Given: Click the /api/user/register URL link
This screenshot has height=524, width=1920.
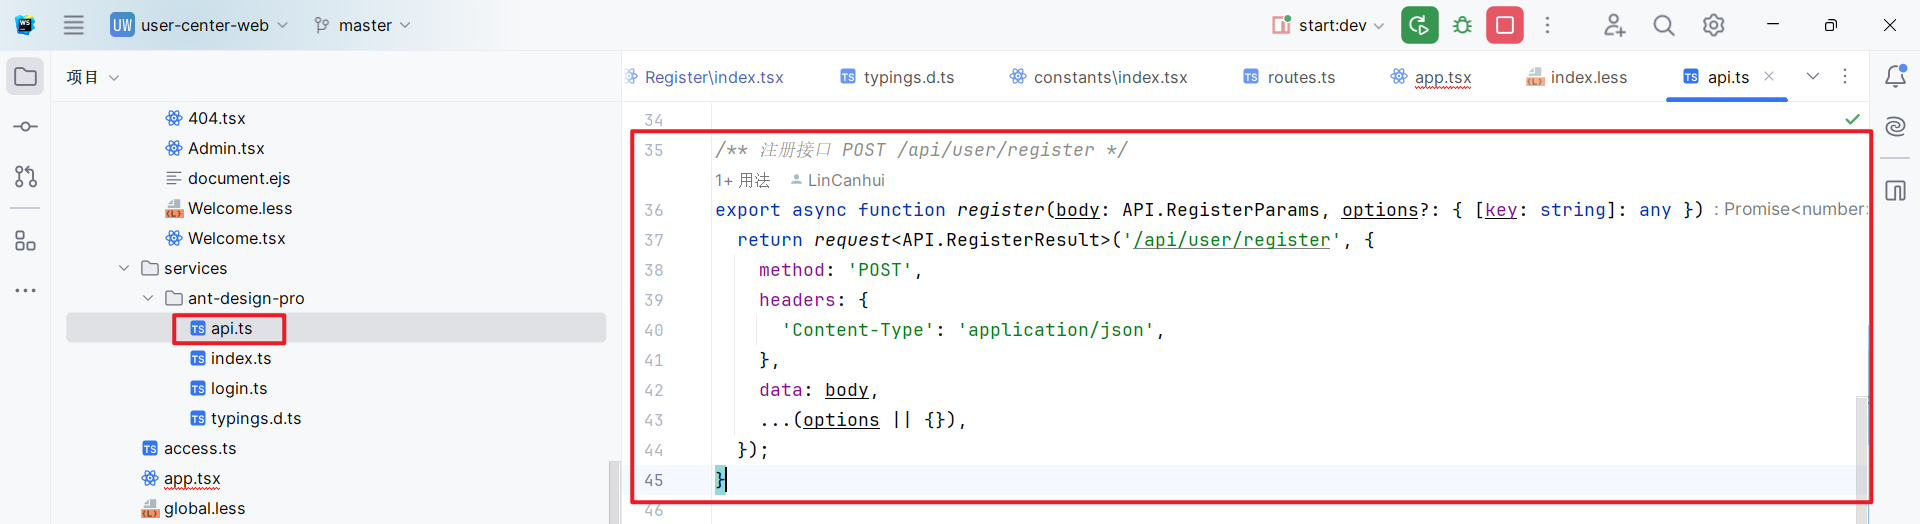Looking at the screenshot, I should click(1232, 240).
